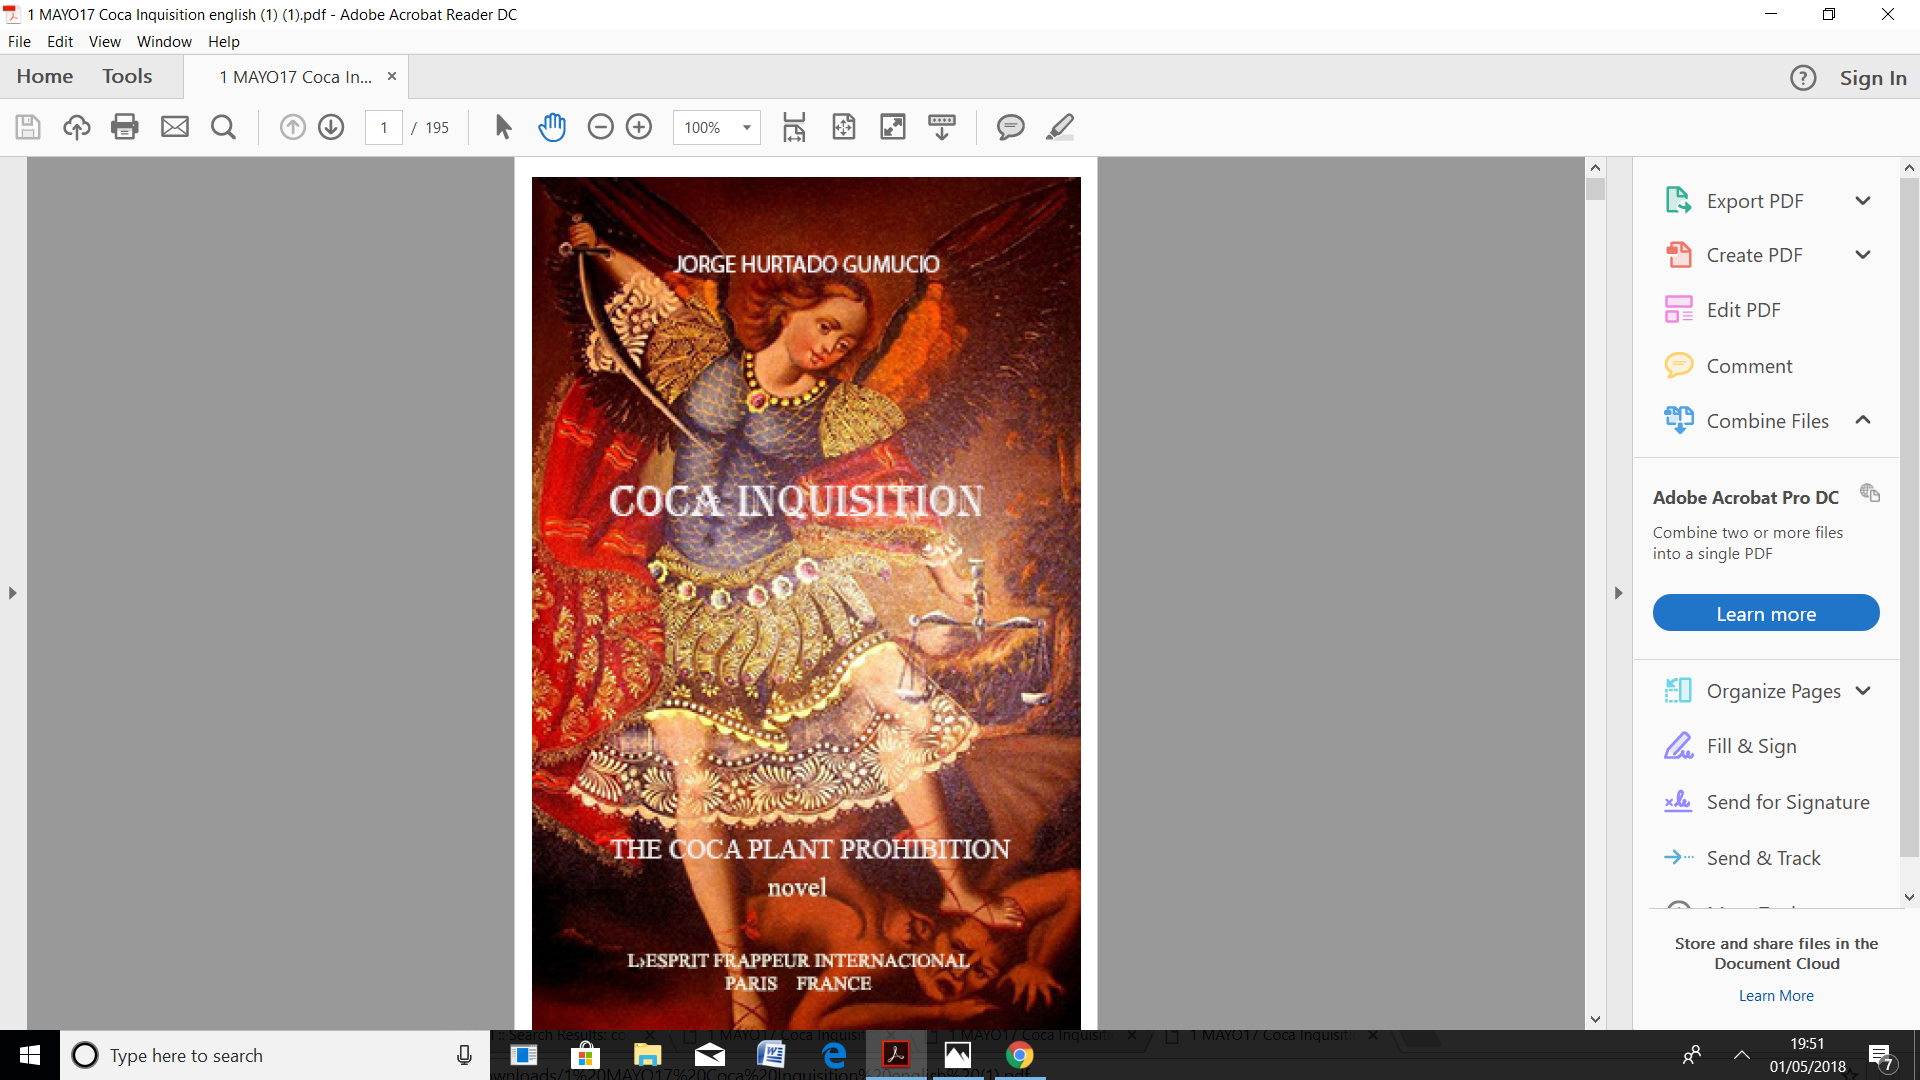
Task: Switch to the Home tab
Action: [x=45, y=77]
